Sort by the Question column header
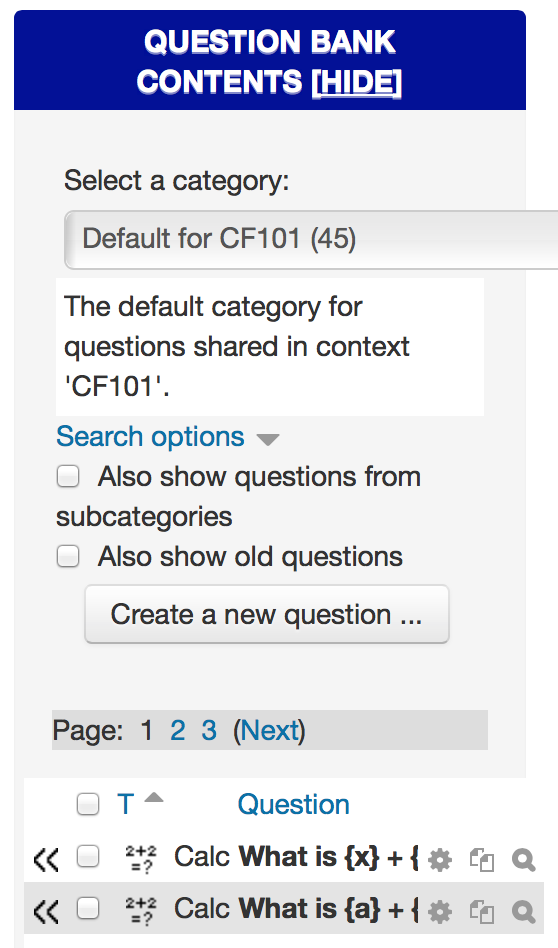 (293, 805)
